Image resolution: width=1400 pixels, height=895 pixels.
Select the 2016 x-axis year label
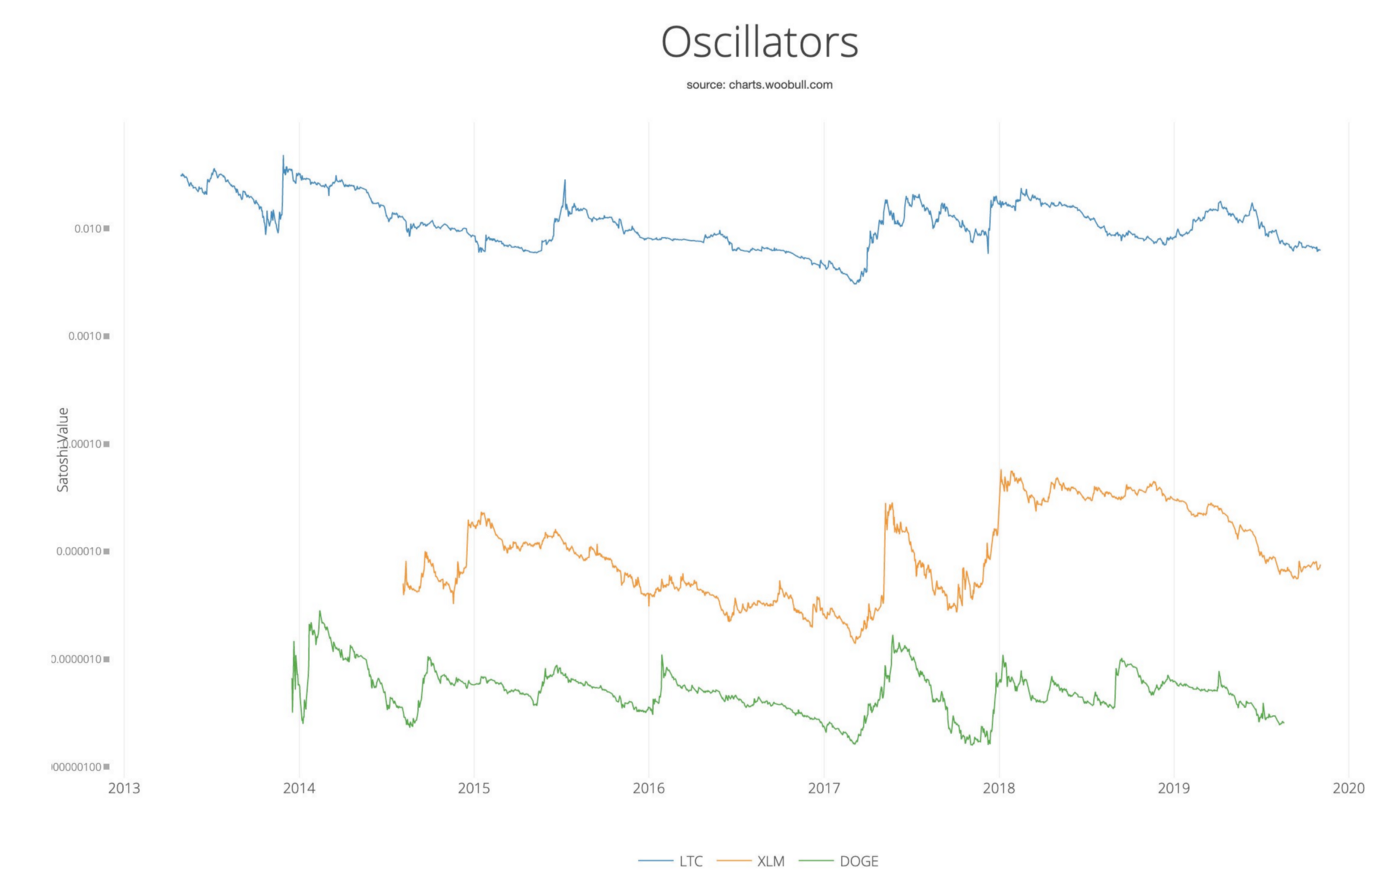point(649,788)
